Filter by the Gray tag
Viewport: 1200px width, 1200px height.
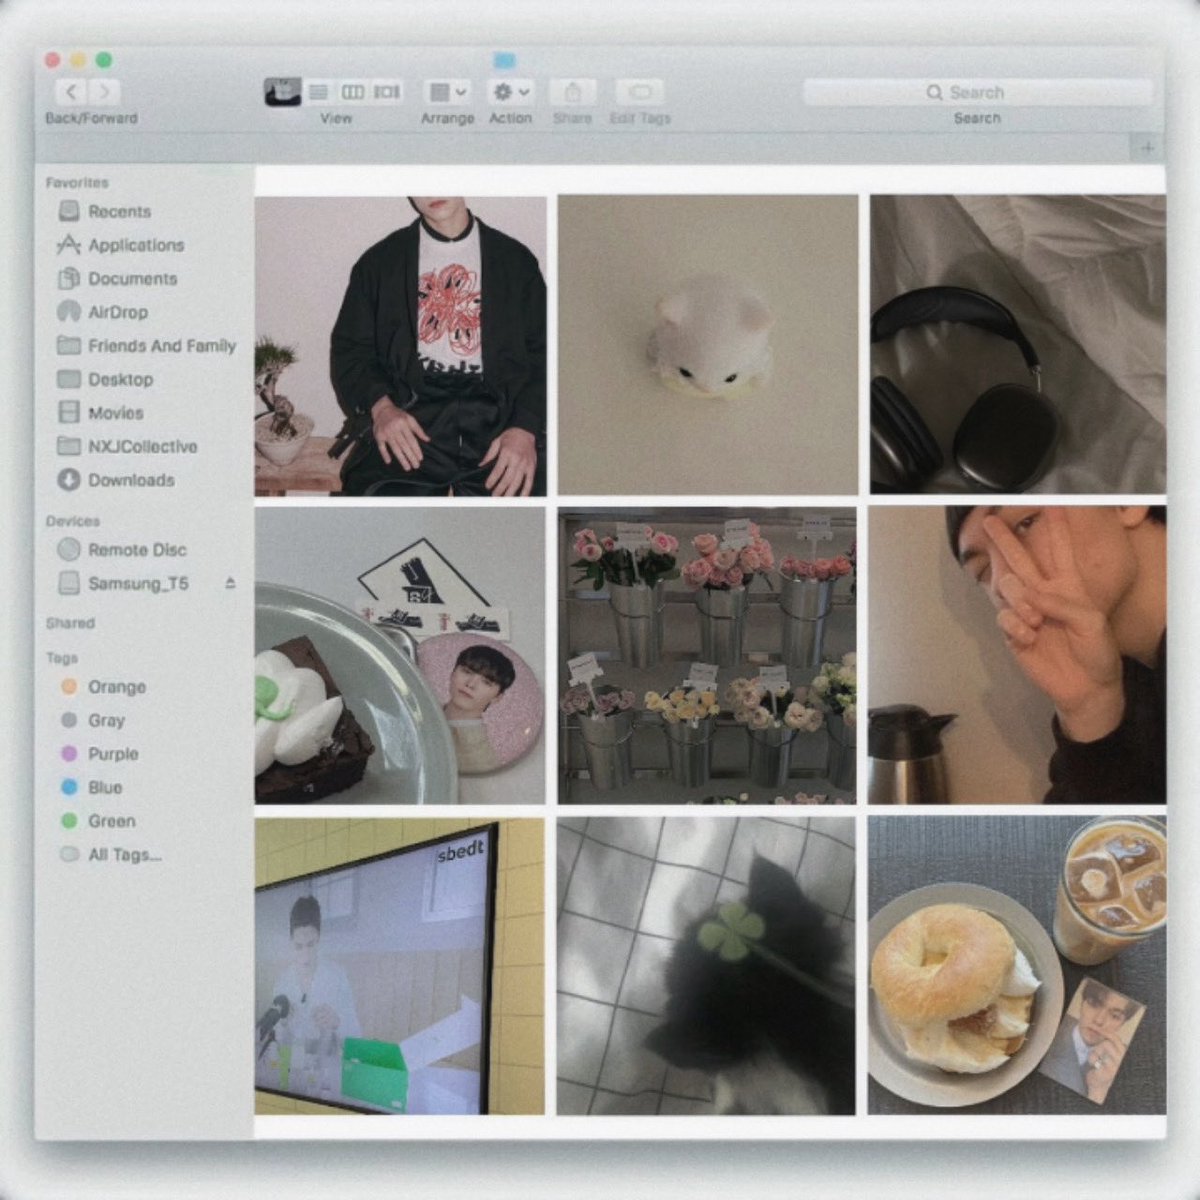106,720
